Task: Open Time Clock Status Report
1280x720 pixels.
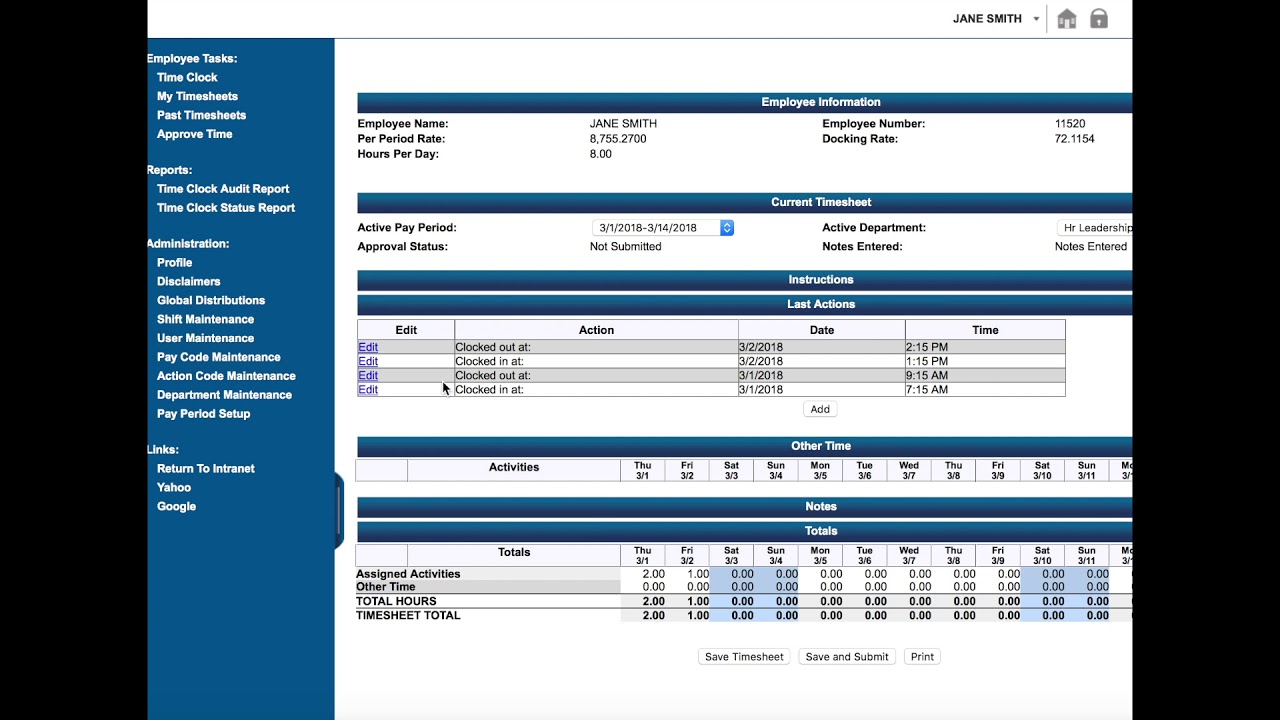Action: 226,208
